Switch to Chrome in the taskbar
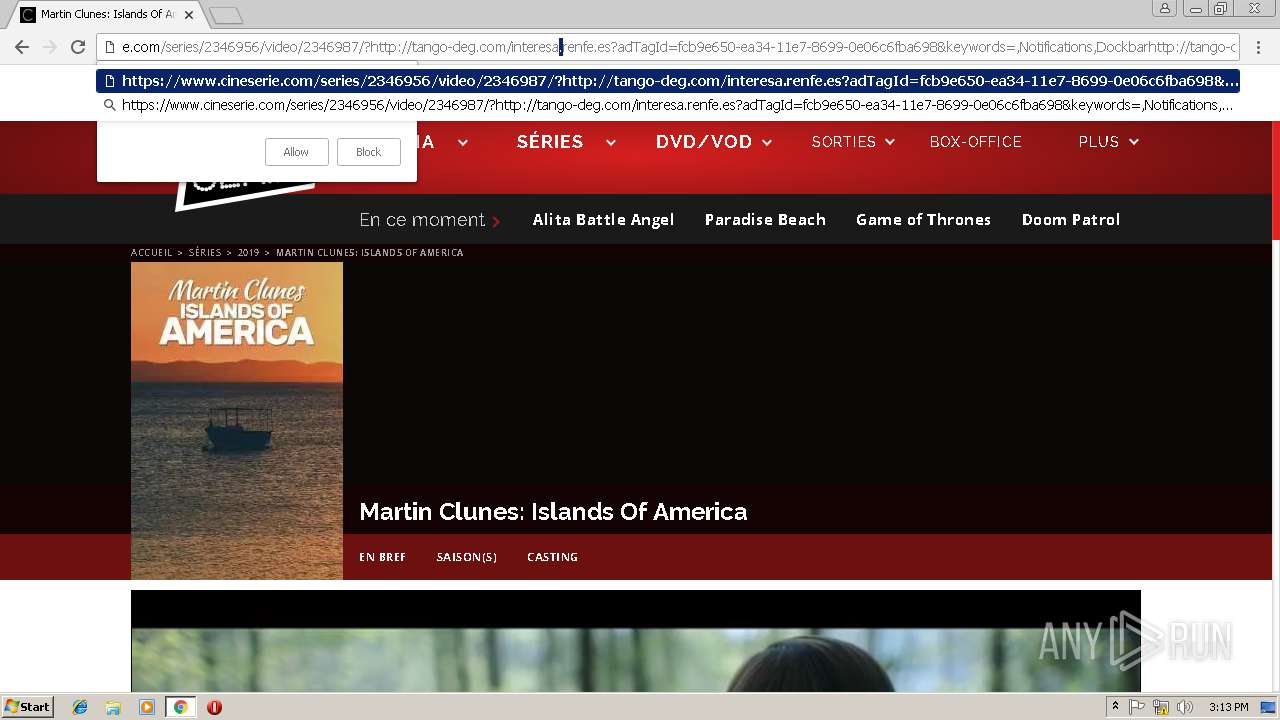Image resolution: width=1280 pixels, height=720 pixels. pyautogui.click(x=180, y=707)
